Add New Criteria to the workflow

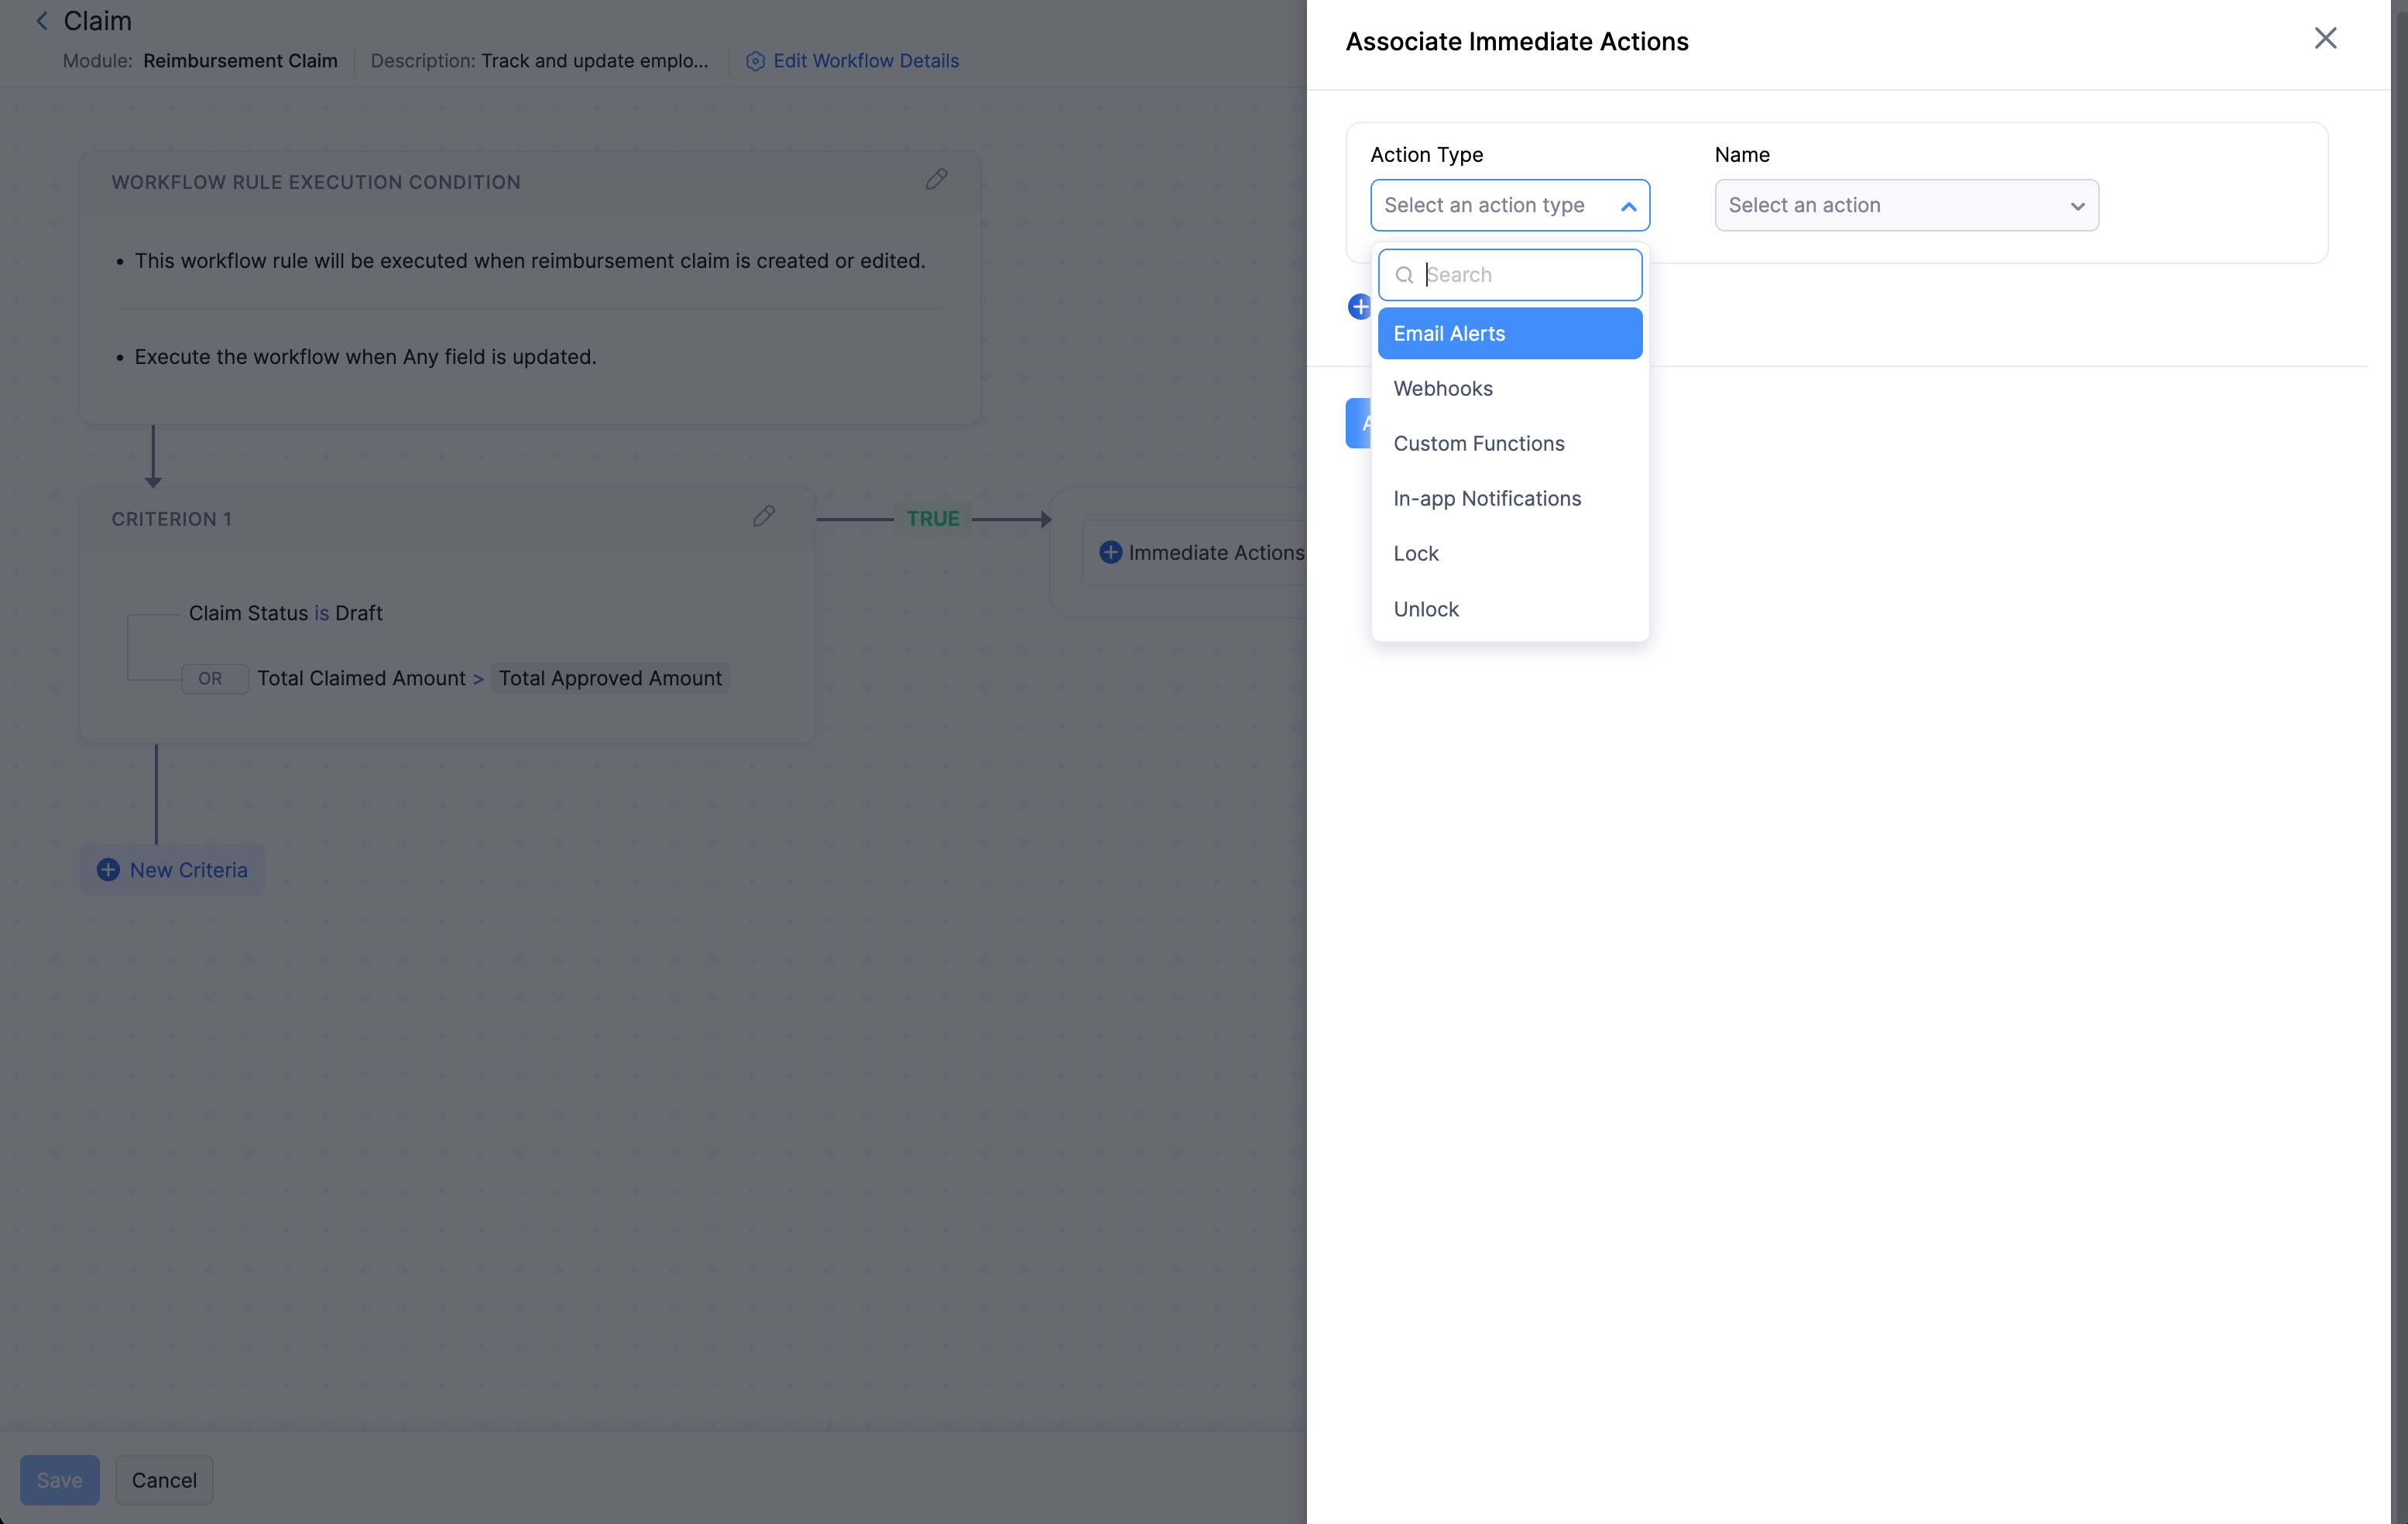point(172,870)
